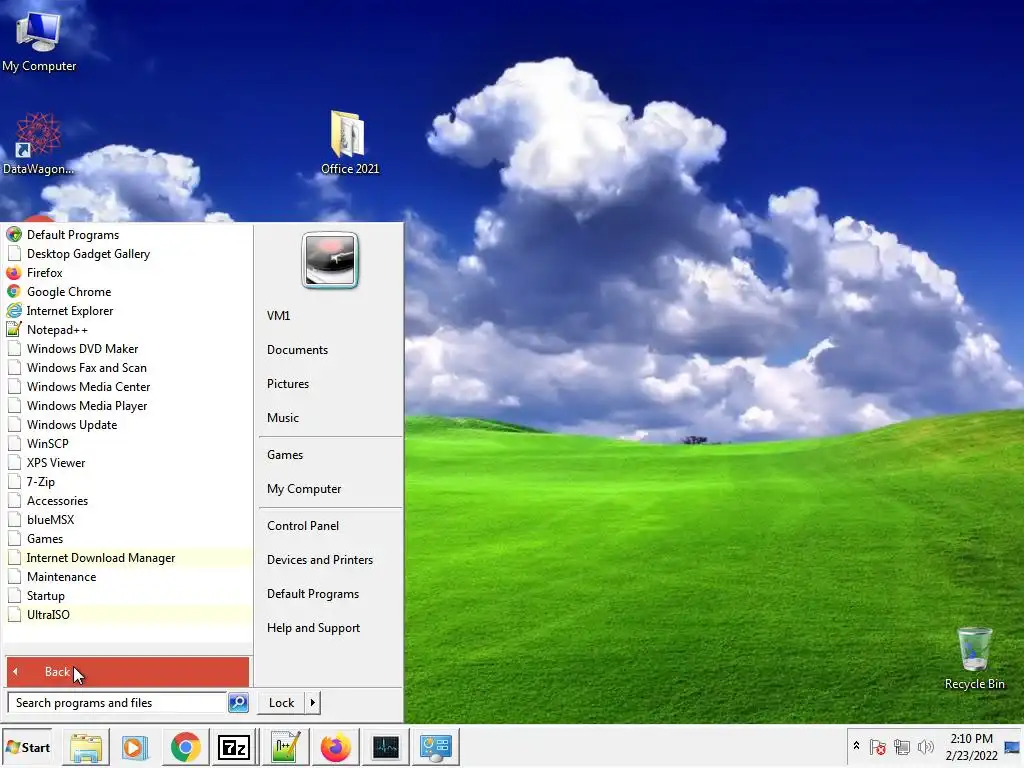Open Notepad++ from the taskbar
This screenshot has height=768, width=1024.
click(285, 747)
